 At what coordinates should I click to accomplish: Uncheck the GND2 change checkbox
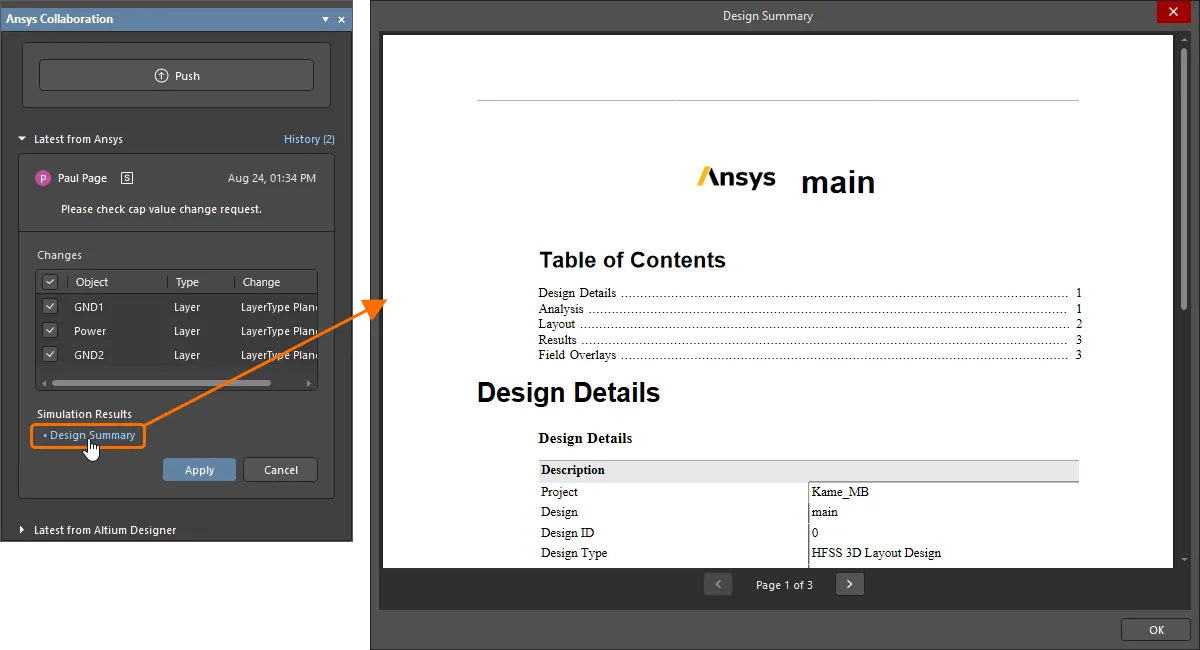point(50,354)
